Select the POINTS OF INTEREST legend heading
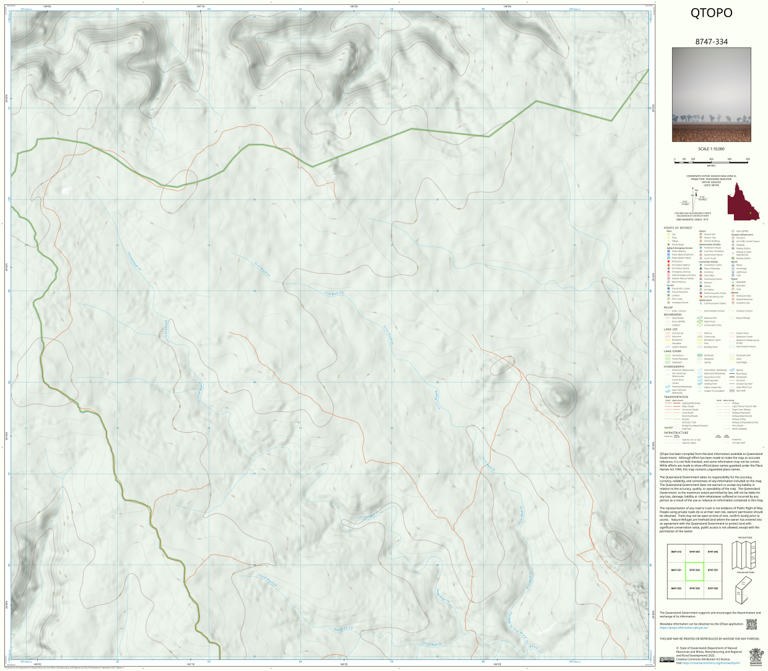The height and width of the screenshot is (671, 768). pos(678,228)
